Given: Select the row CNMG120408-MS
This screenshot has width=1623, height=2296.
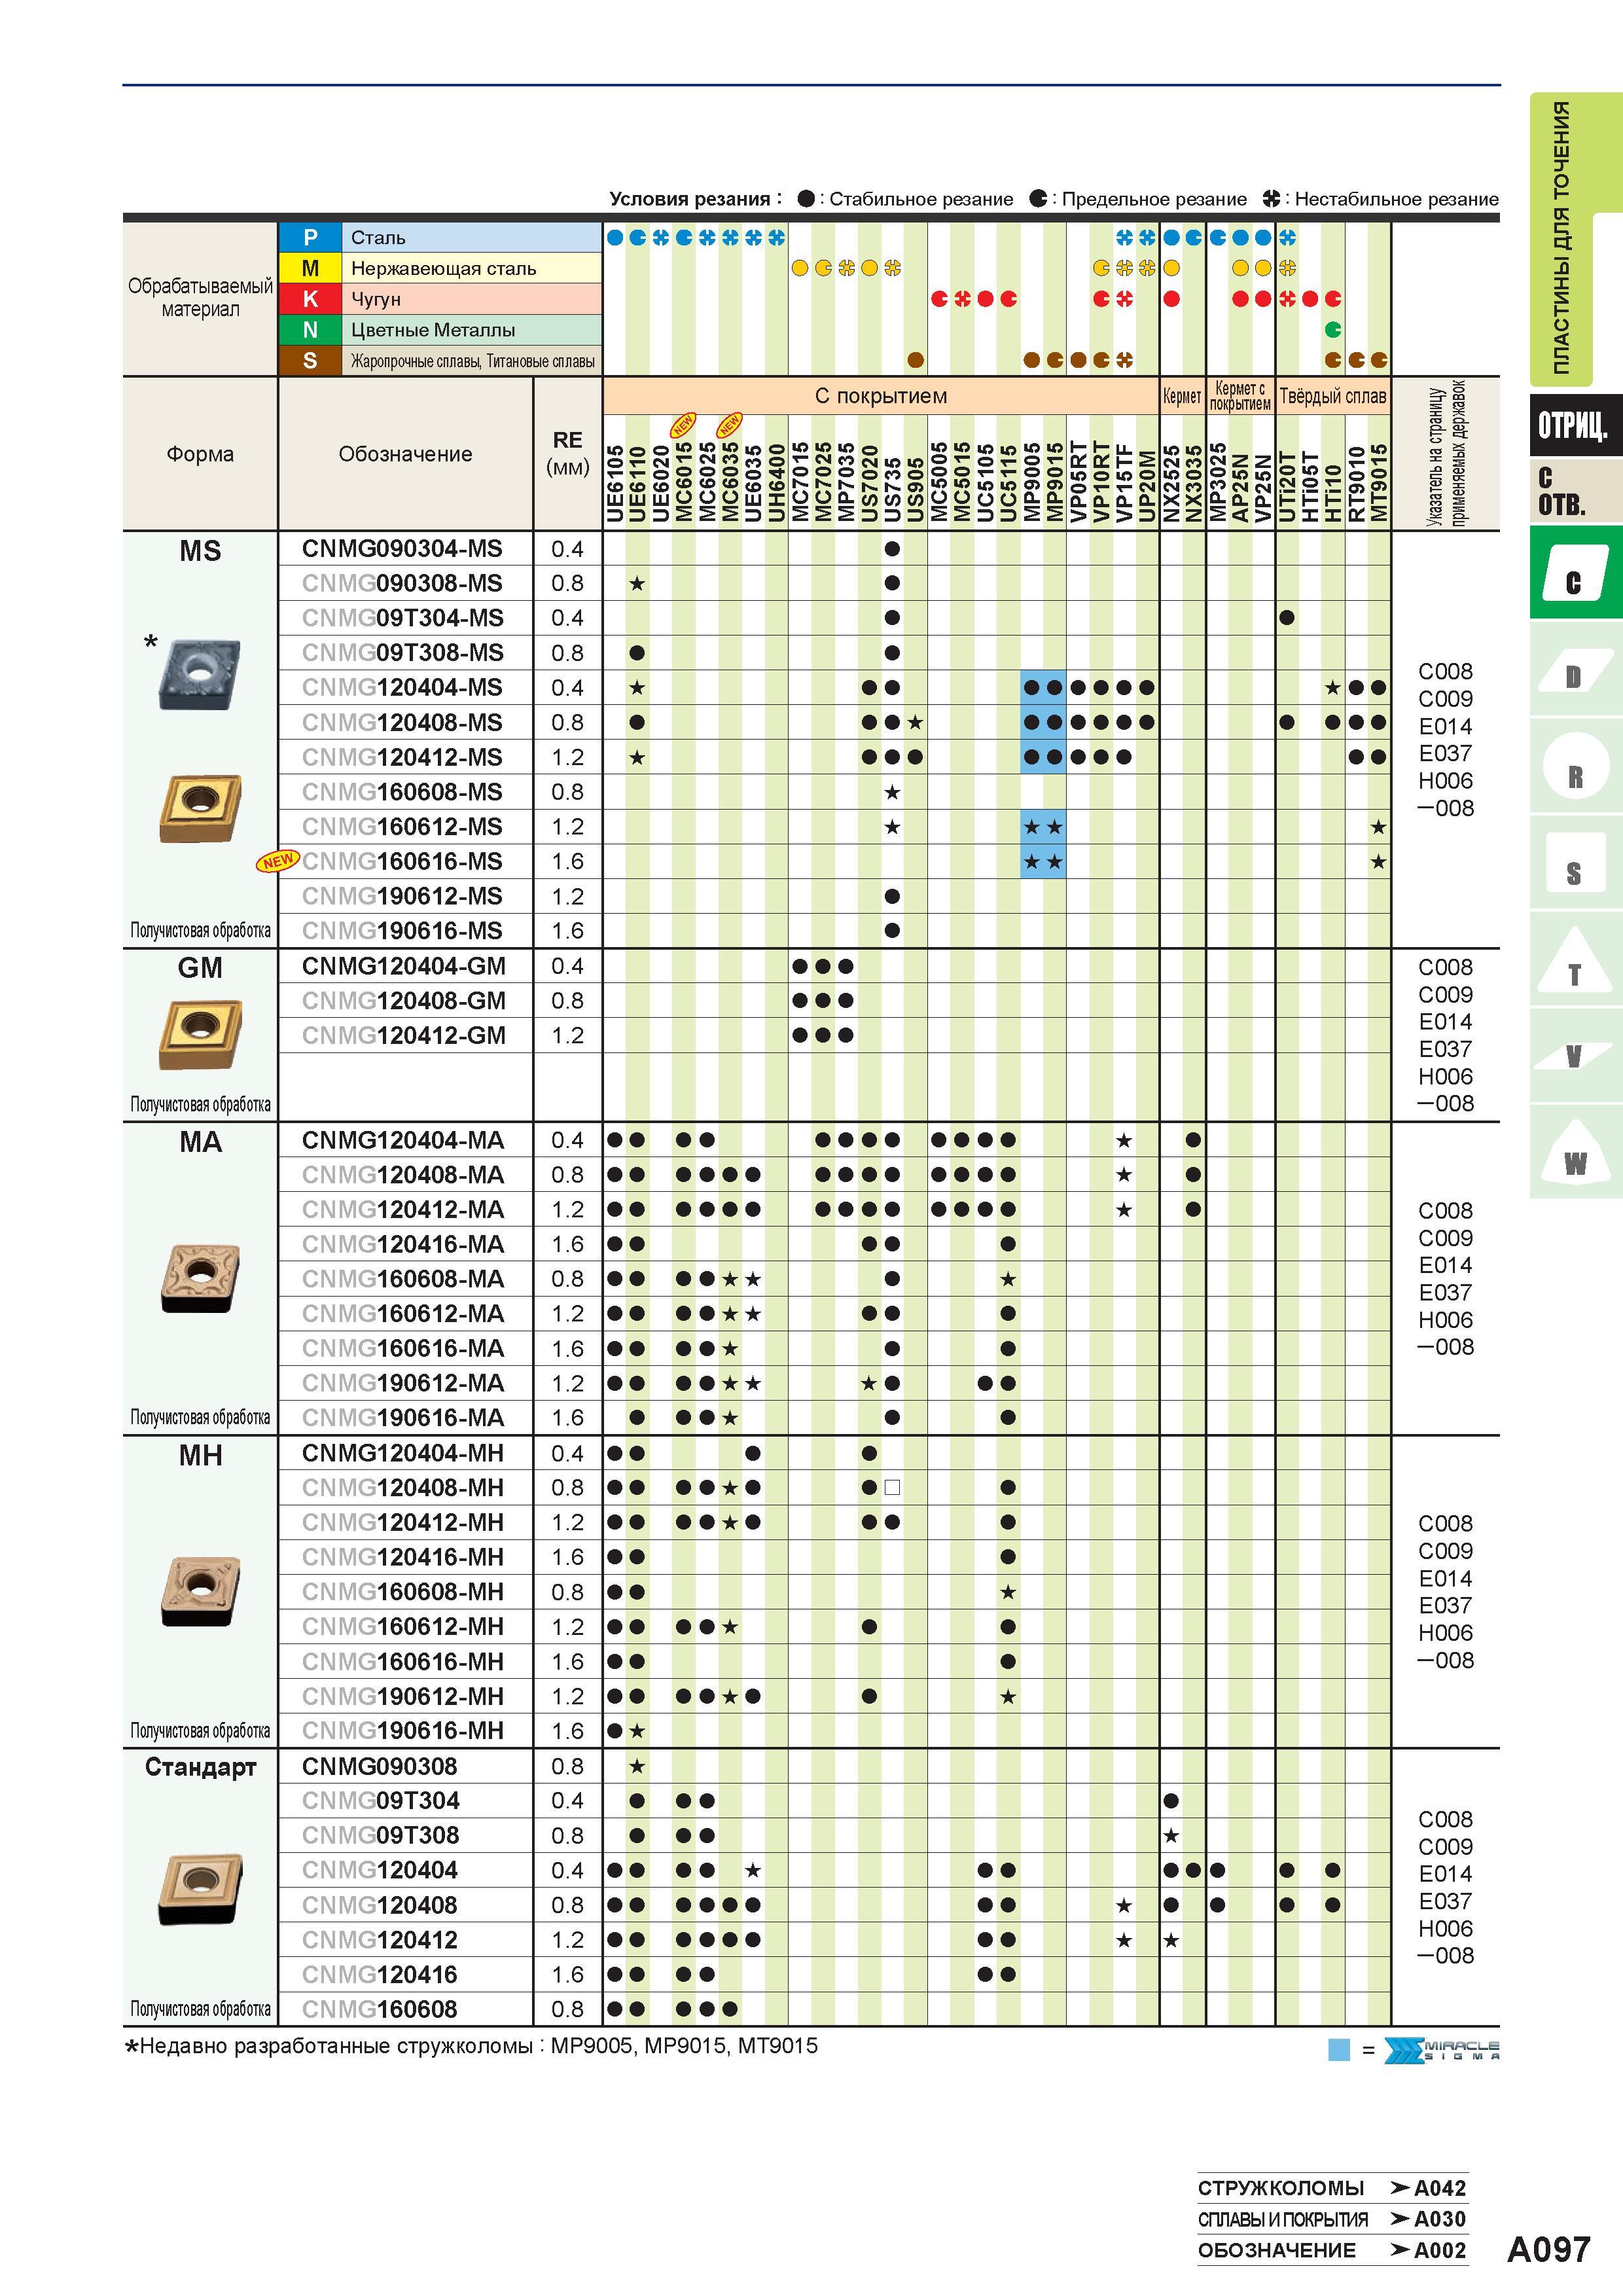Looking at the screenshot, I should (x=835, y=722).
